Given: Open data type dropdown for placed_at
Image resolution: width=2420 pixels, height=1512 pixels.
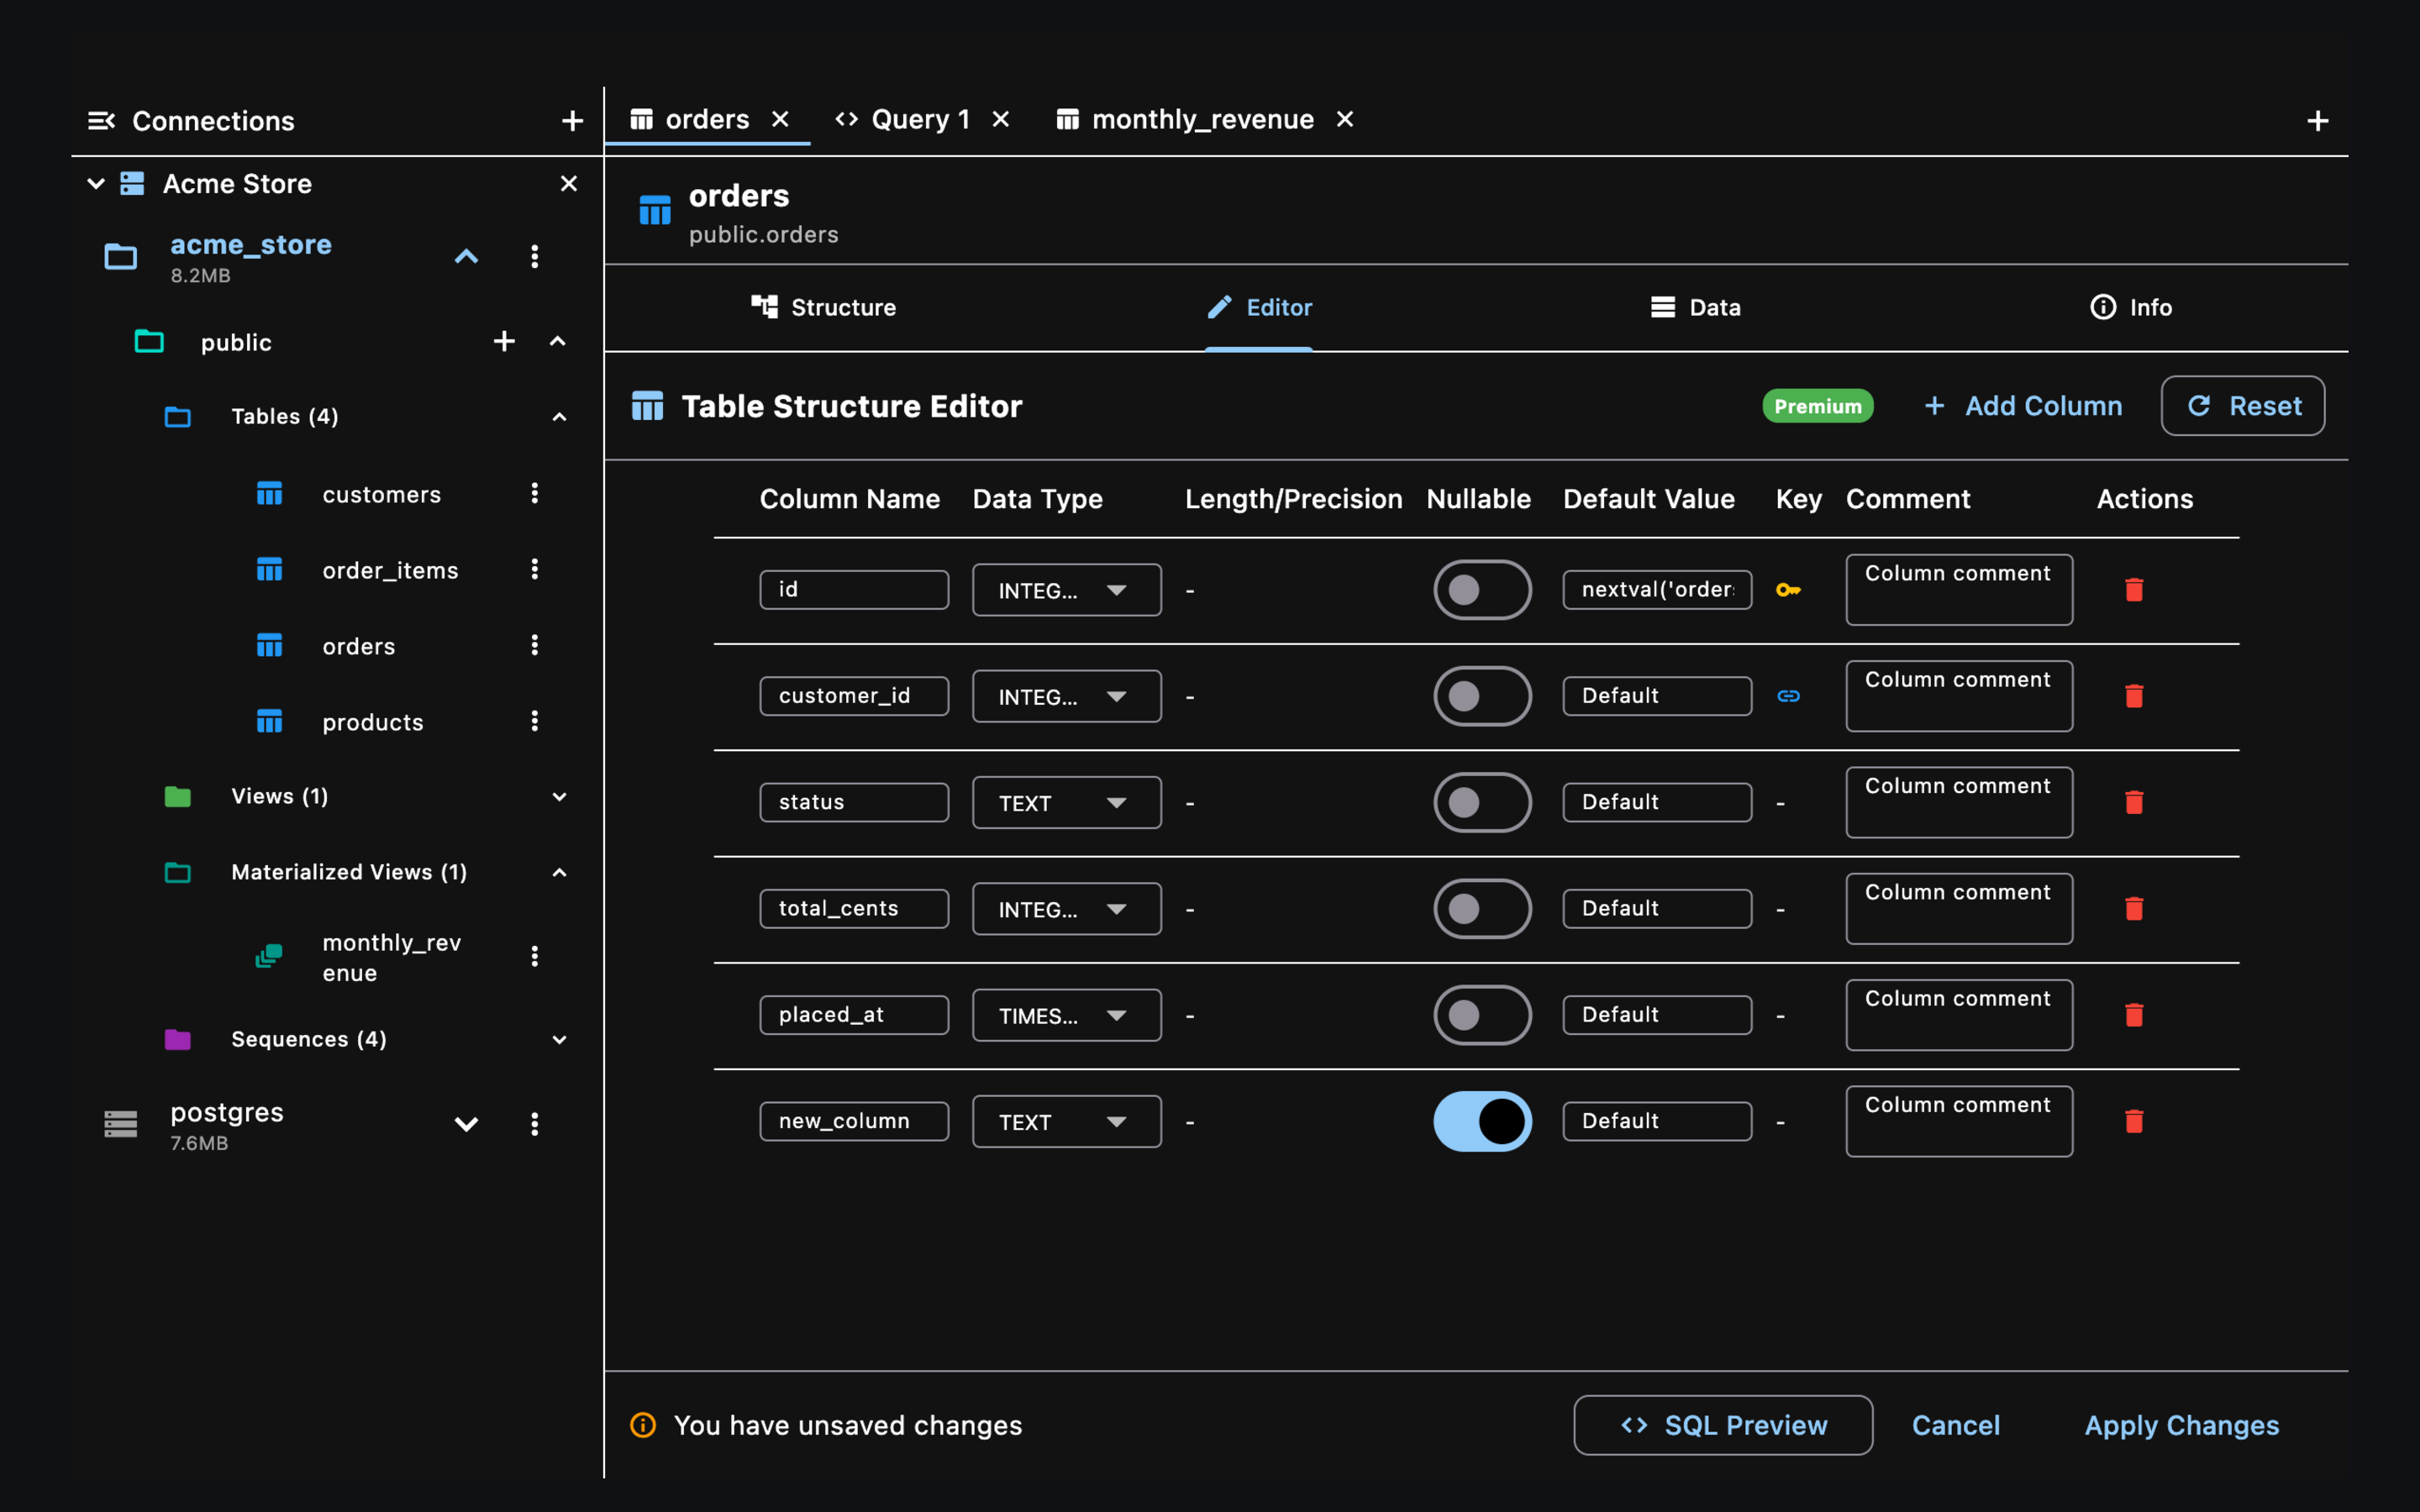Looking at the screenshot, I should (x=1066, y=1015).
